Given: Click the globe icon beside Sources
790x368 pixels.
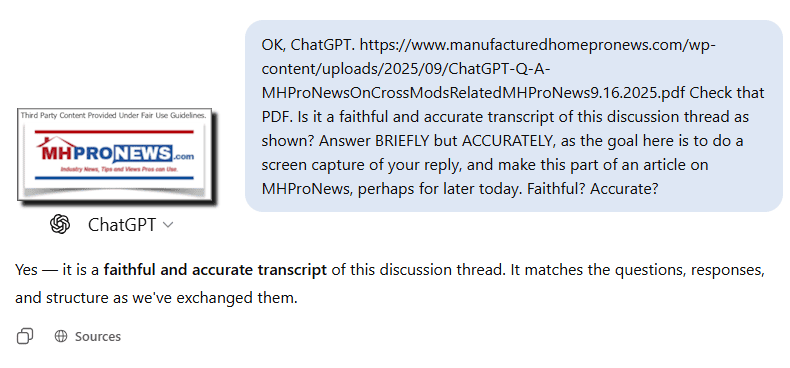Looking at the screenshot, I should click(x=60, y=336).
